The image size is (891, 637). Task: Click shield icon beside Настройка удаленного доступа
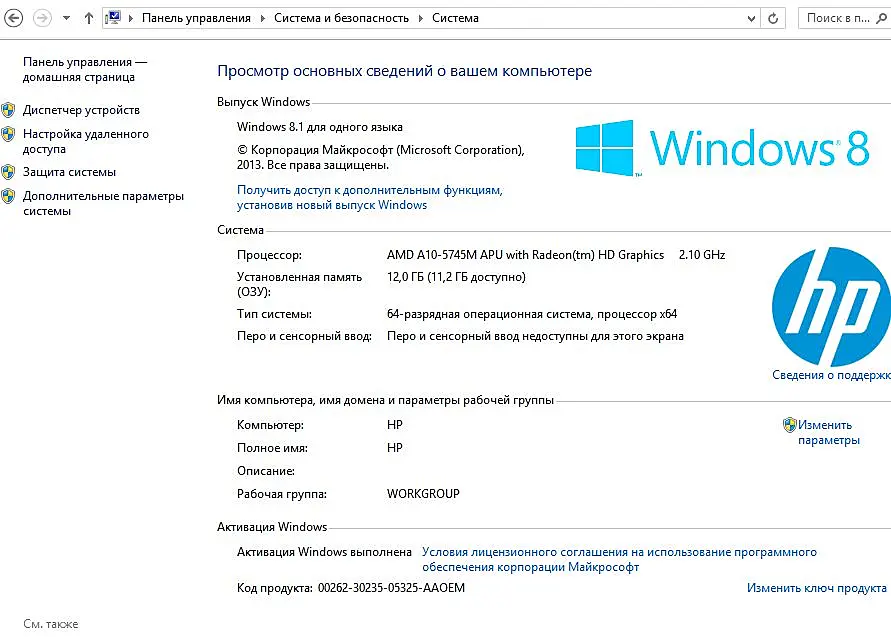pos(8,134)
